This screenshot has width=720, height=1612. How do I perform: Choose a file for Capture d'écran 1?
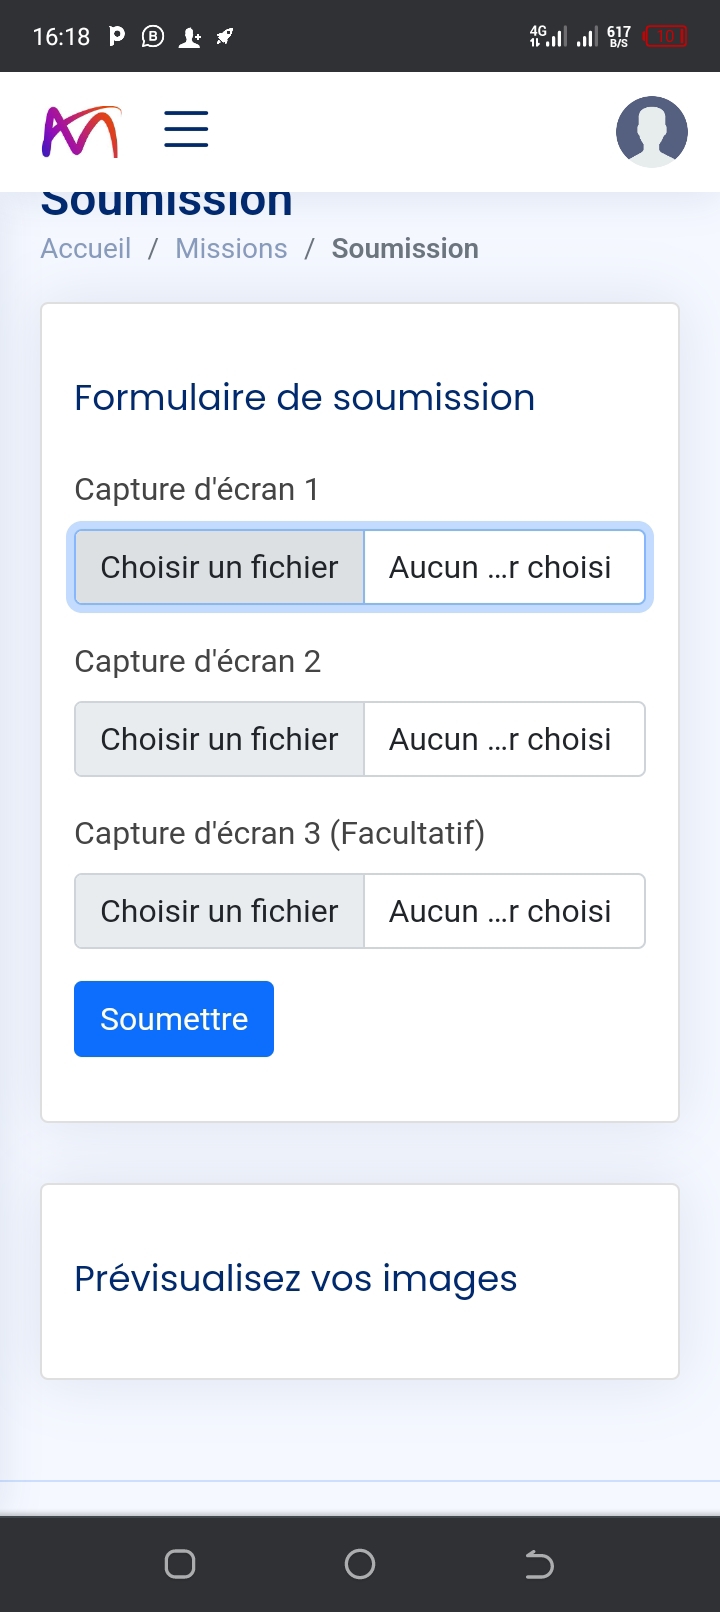pyautogui.click(x=219, y=567)
